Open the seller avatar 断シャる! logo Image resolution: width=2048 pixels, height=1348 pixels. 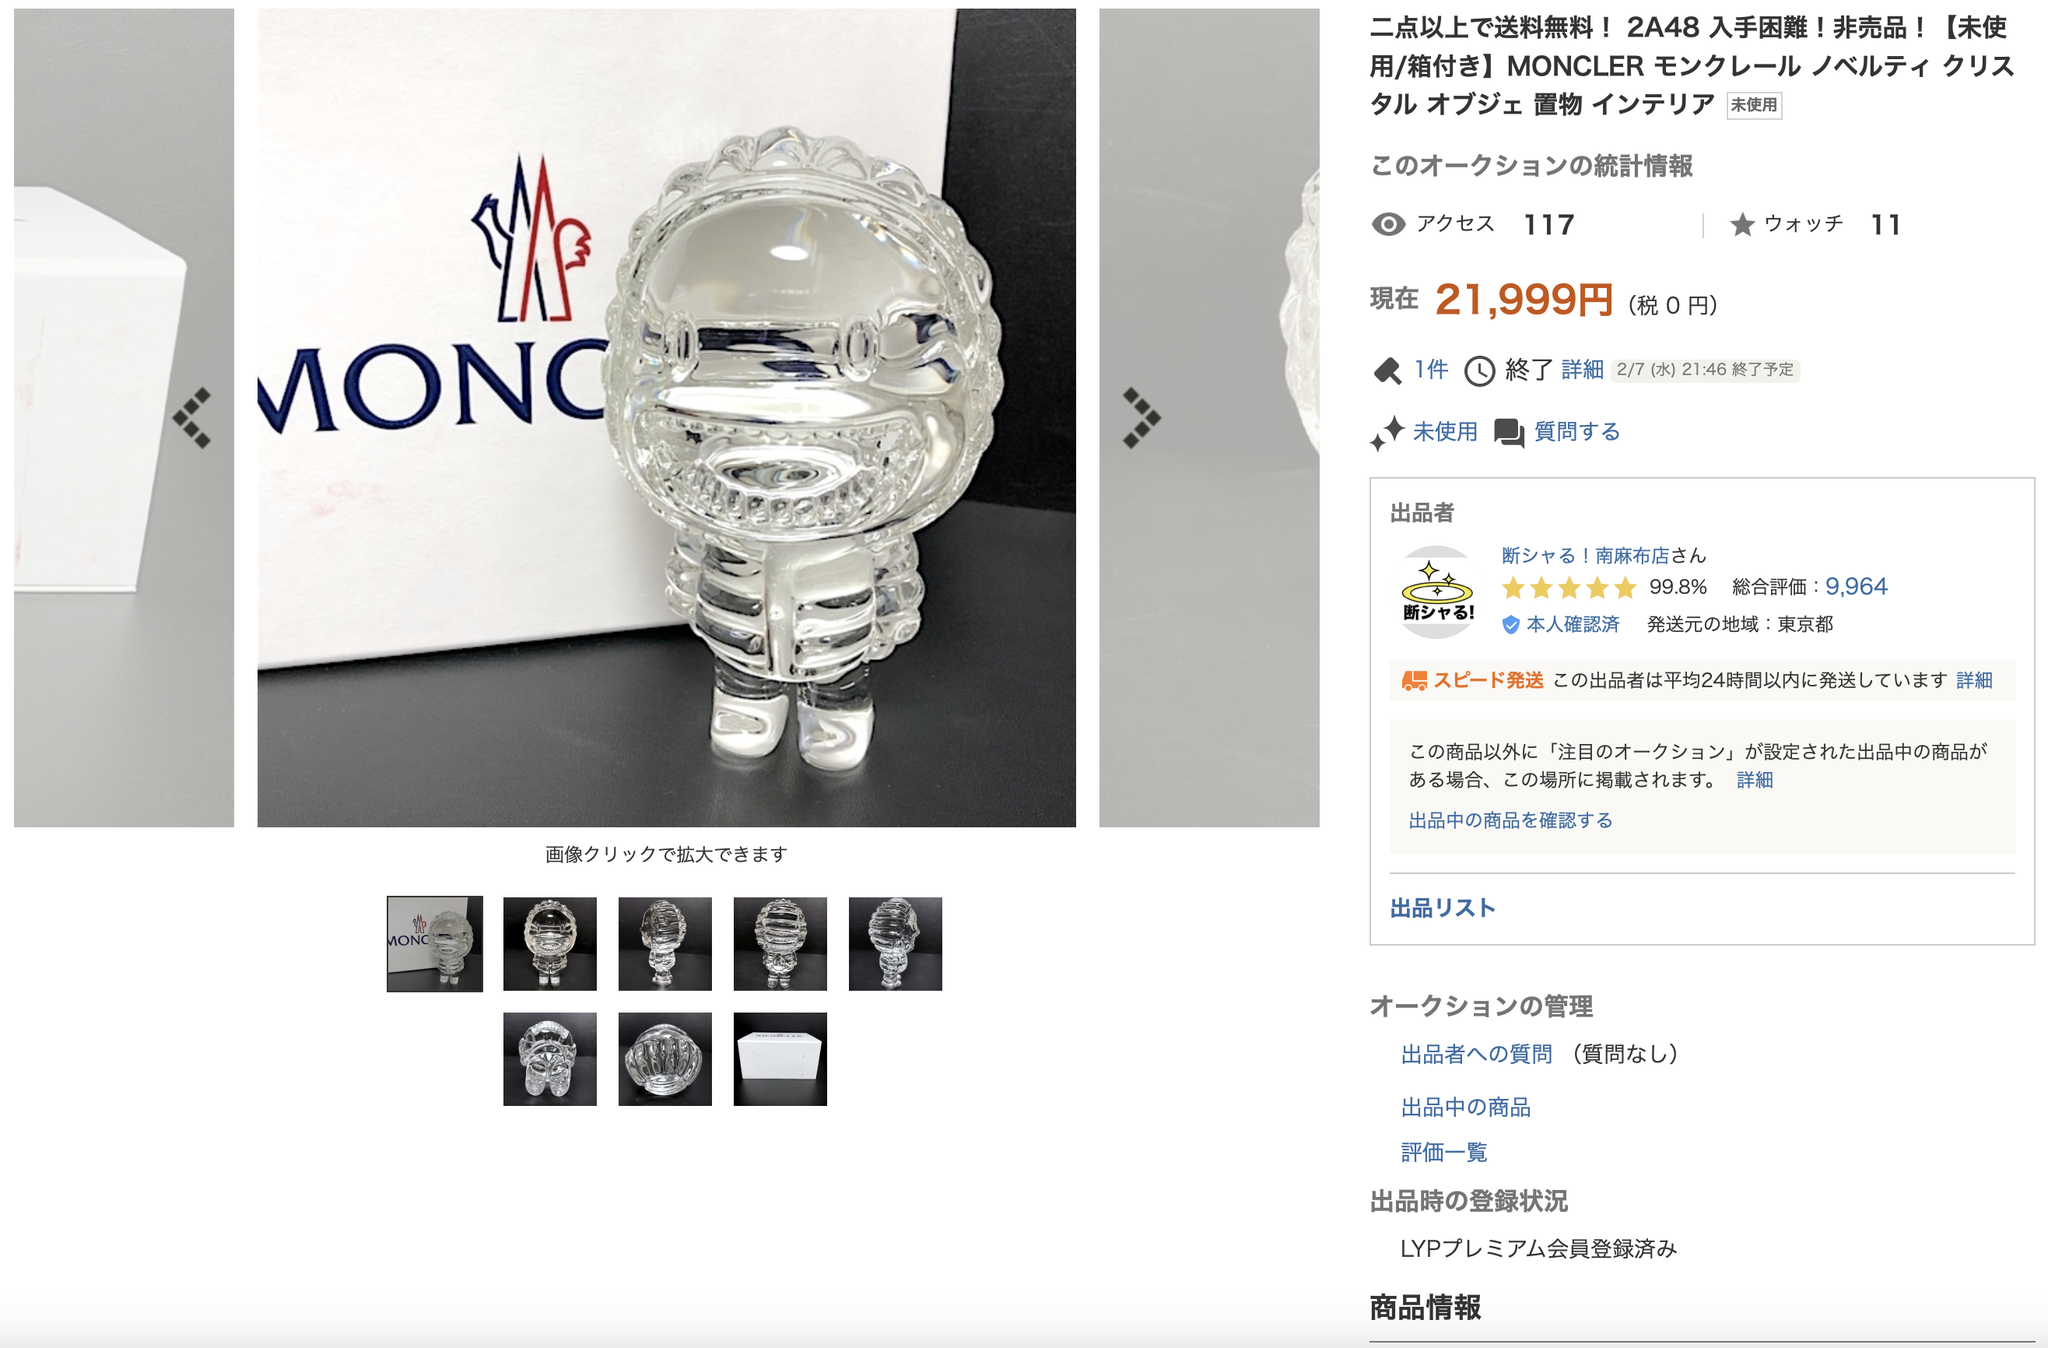pos(1437,592)
